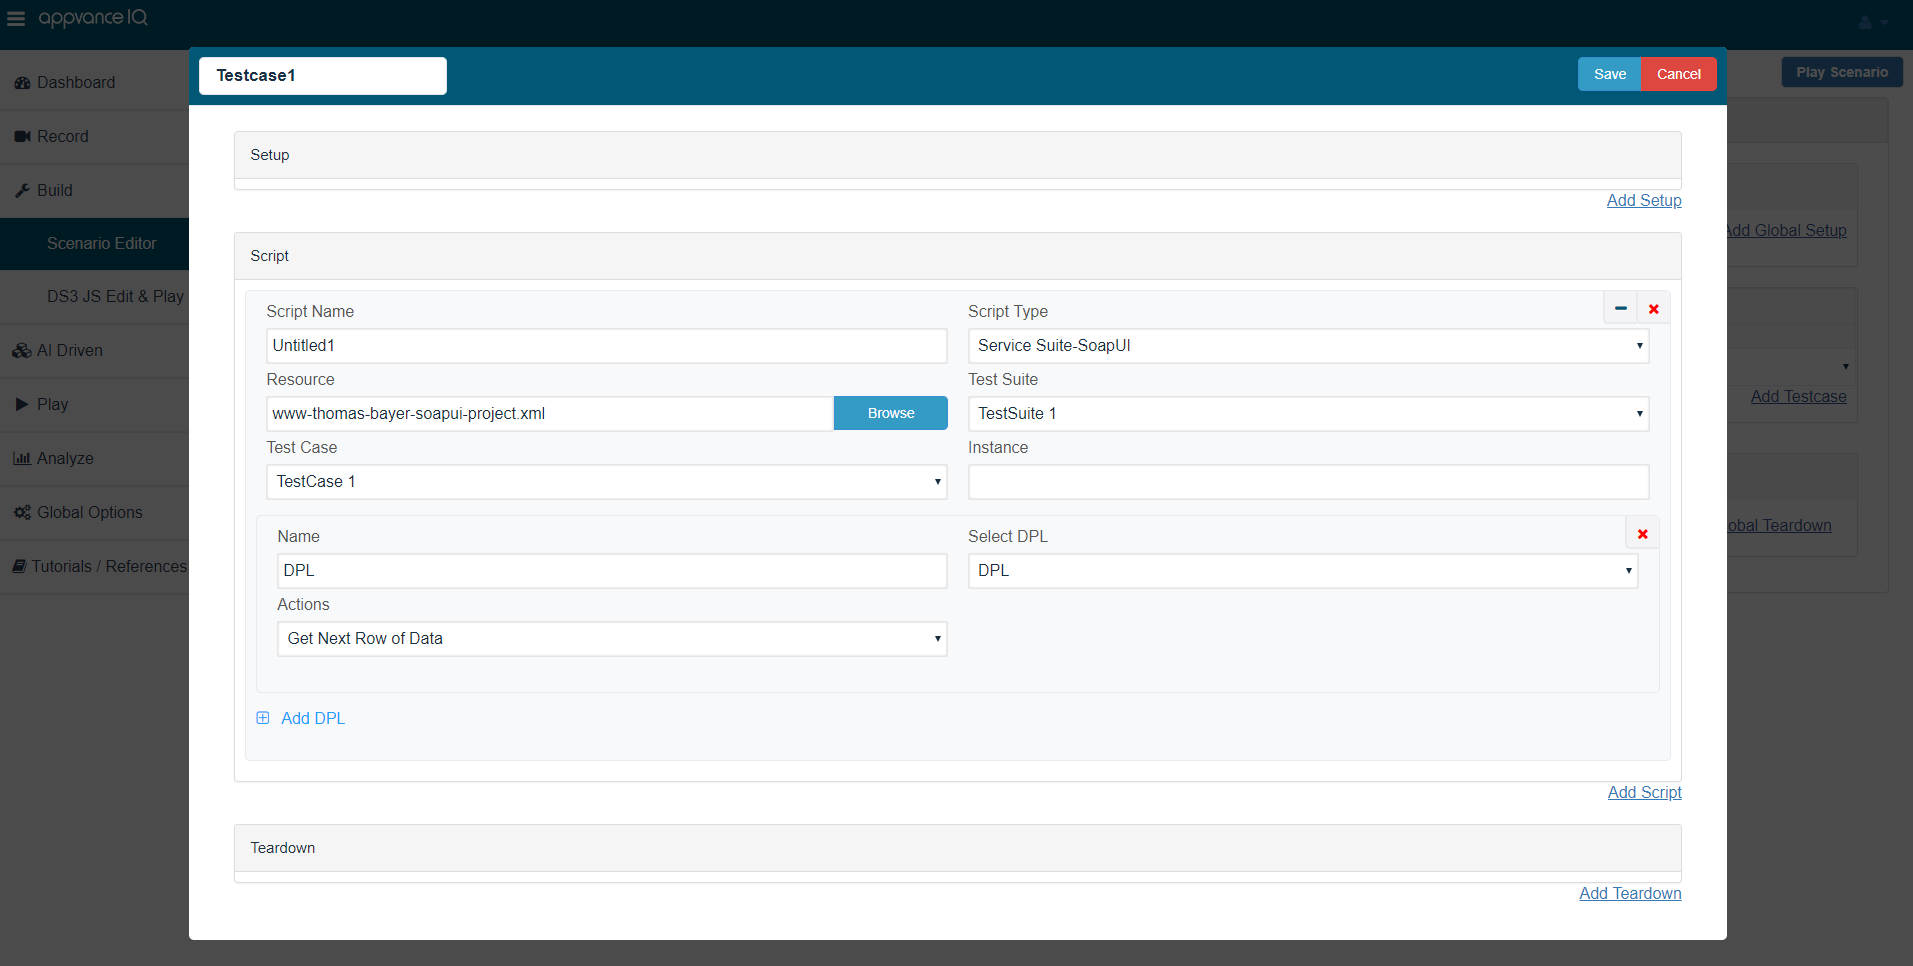Collapse the script block with minus icon
Image resolution: width=1913 pixels, height=966 pixels.
[1620, 308]
